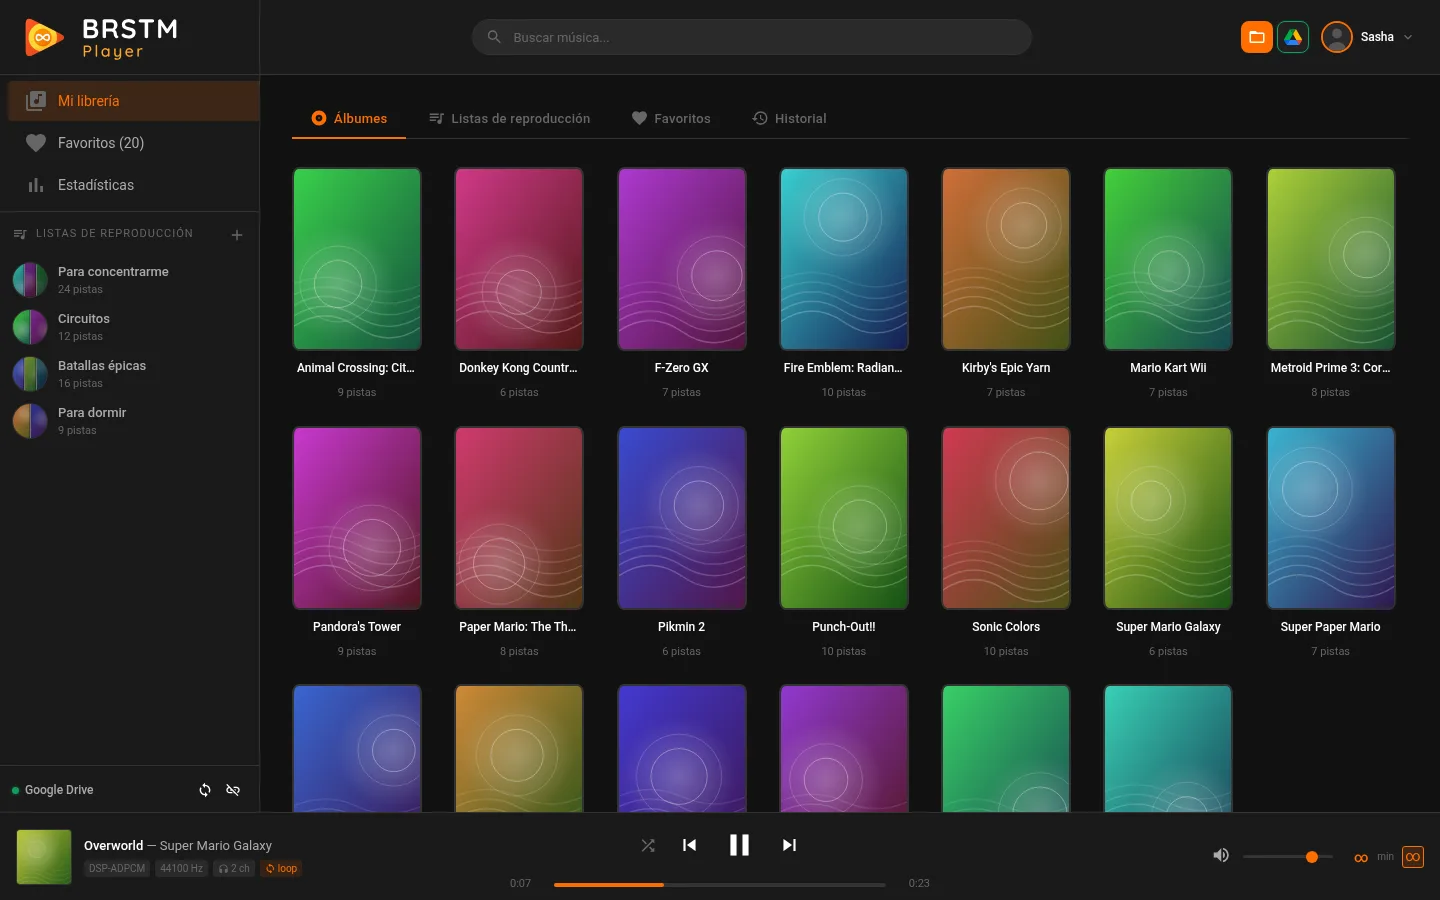Click the Animal Crossing: Cit... album title
The image size is (1440, 900).
point(355,368)
